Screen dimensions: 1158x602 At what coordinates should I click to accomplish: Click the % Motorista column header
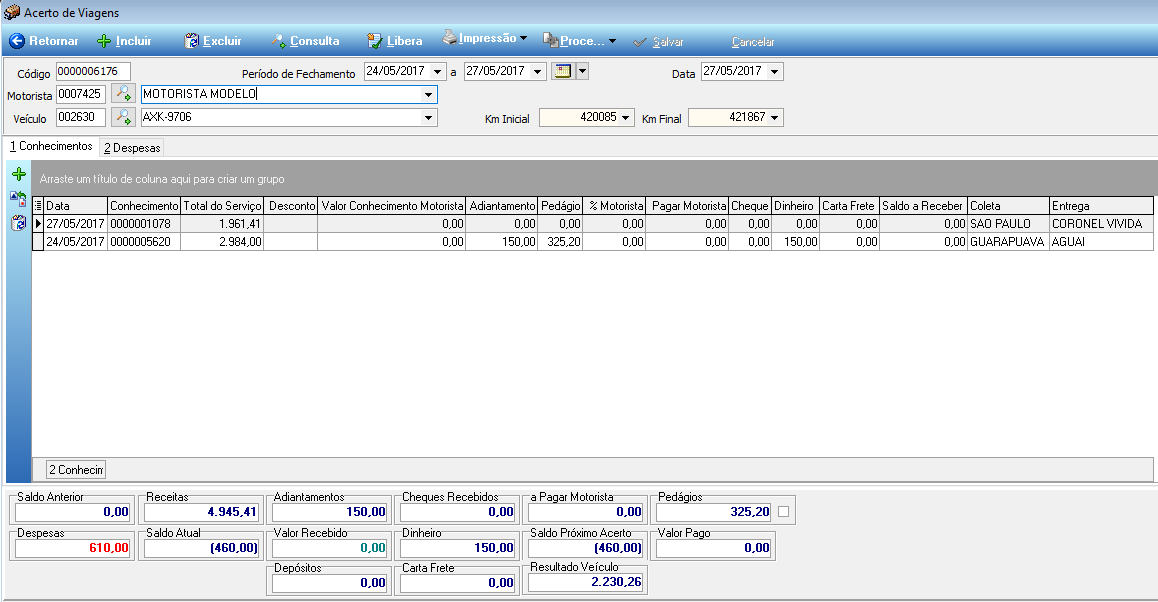point(614,206)
